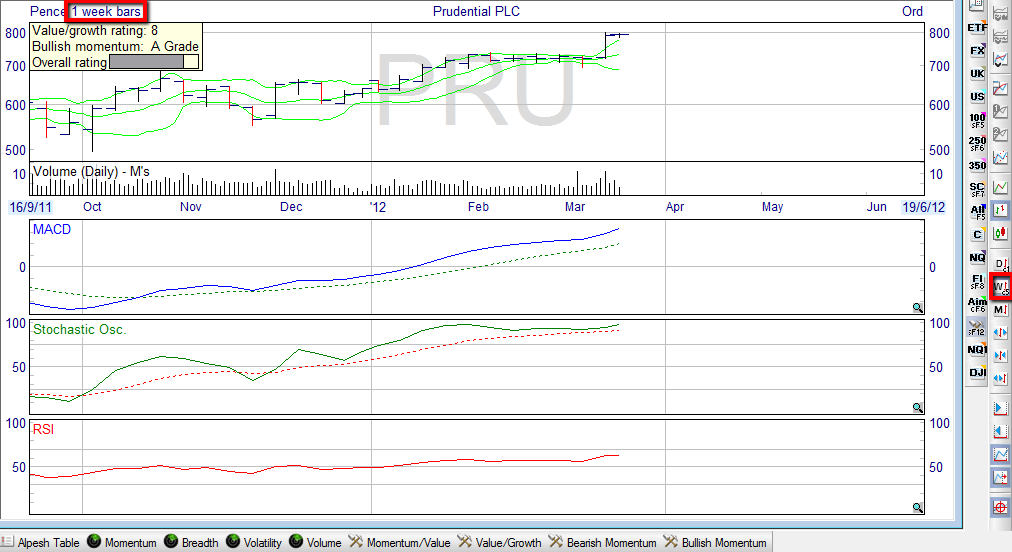The width and height of the screenshot is (1012, 552).
Task: Switch to the Volume tab
Action: click(316, 542)
